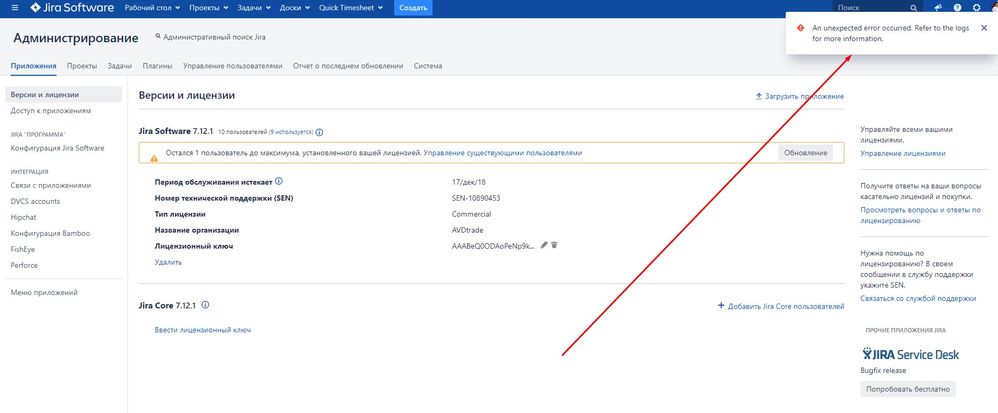This screenshot has height=413, width=998.
Task: Open the Управление лицензиями link
Action: coord(903,153)
